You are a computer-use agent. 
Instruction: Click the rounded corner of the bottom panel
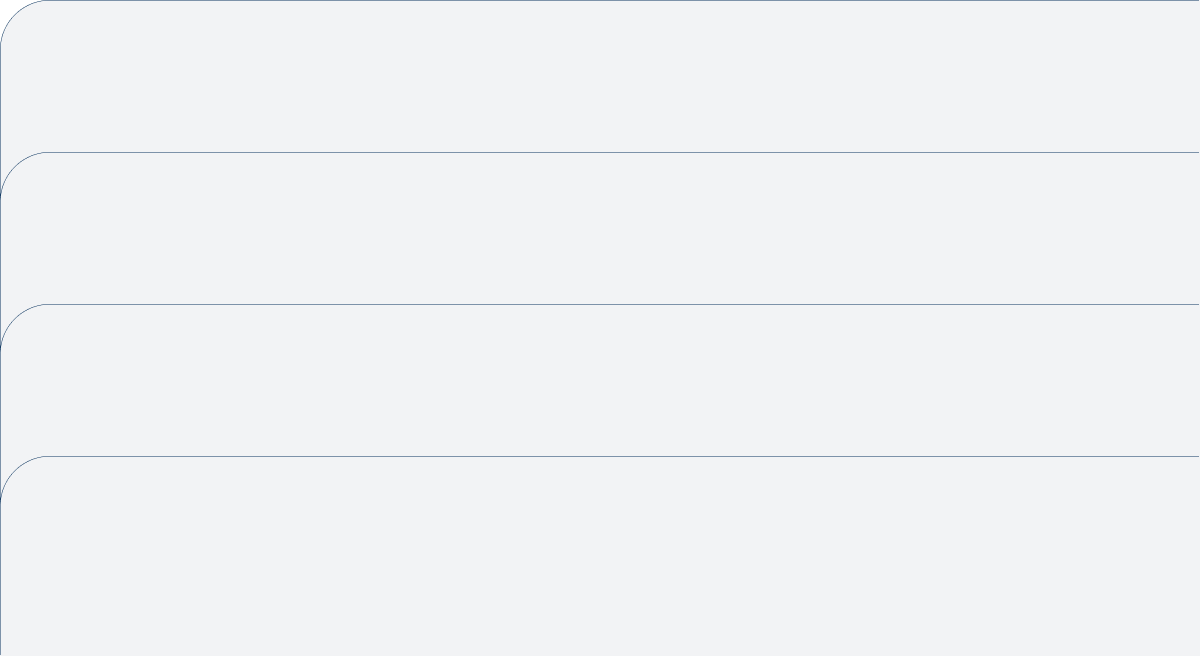(14, 470)
